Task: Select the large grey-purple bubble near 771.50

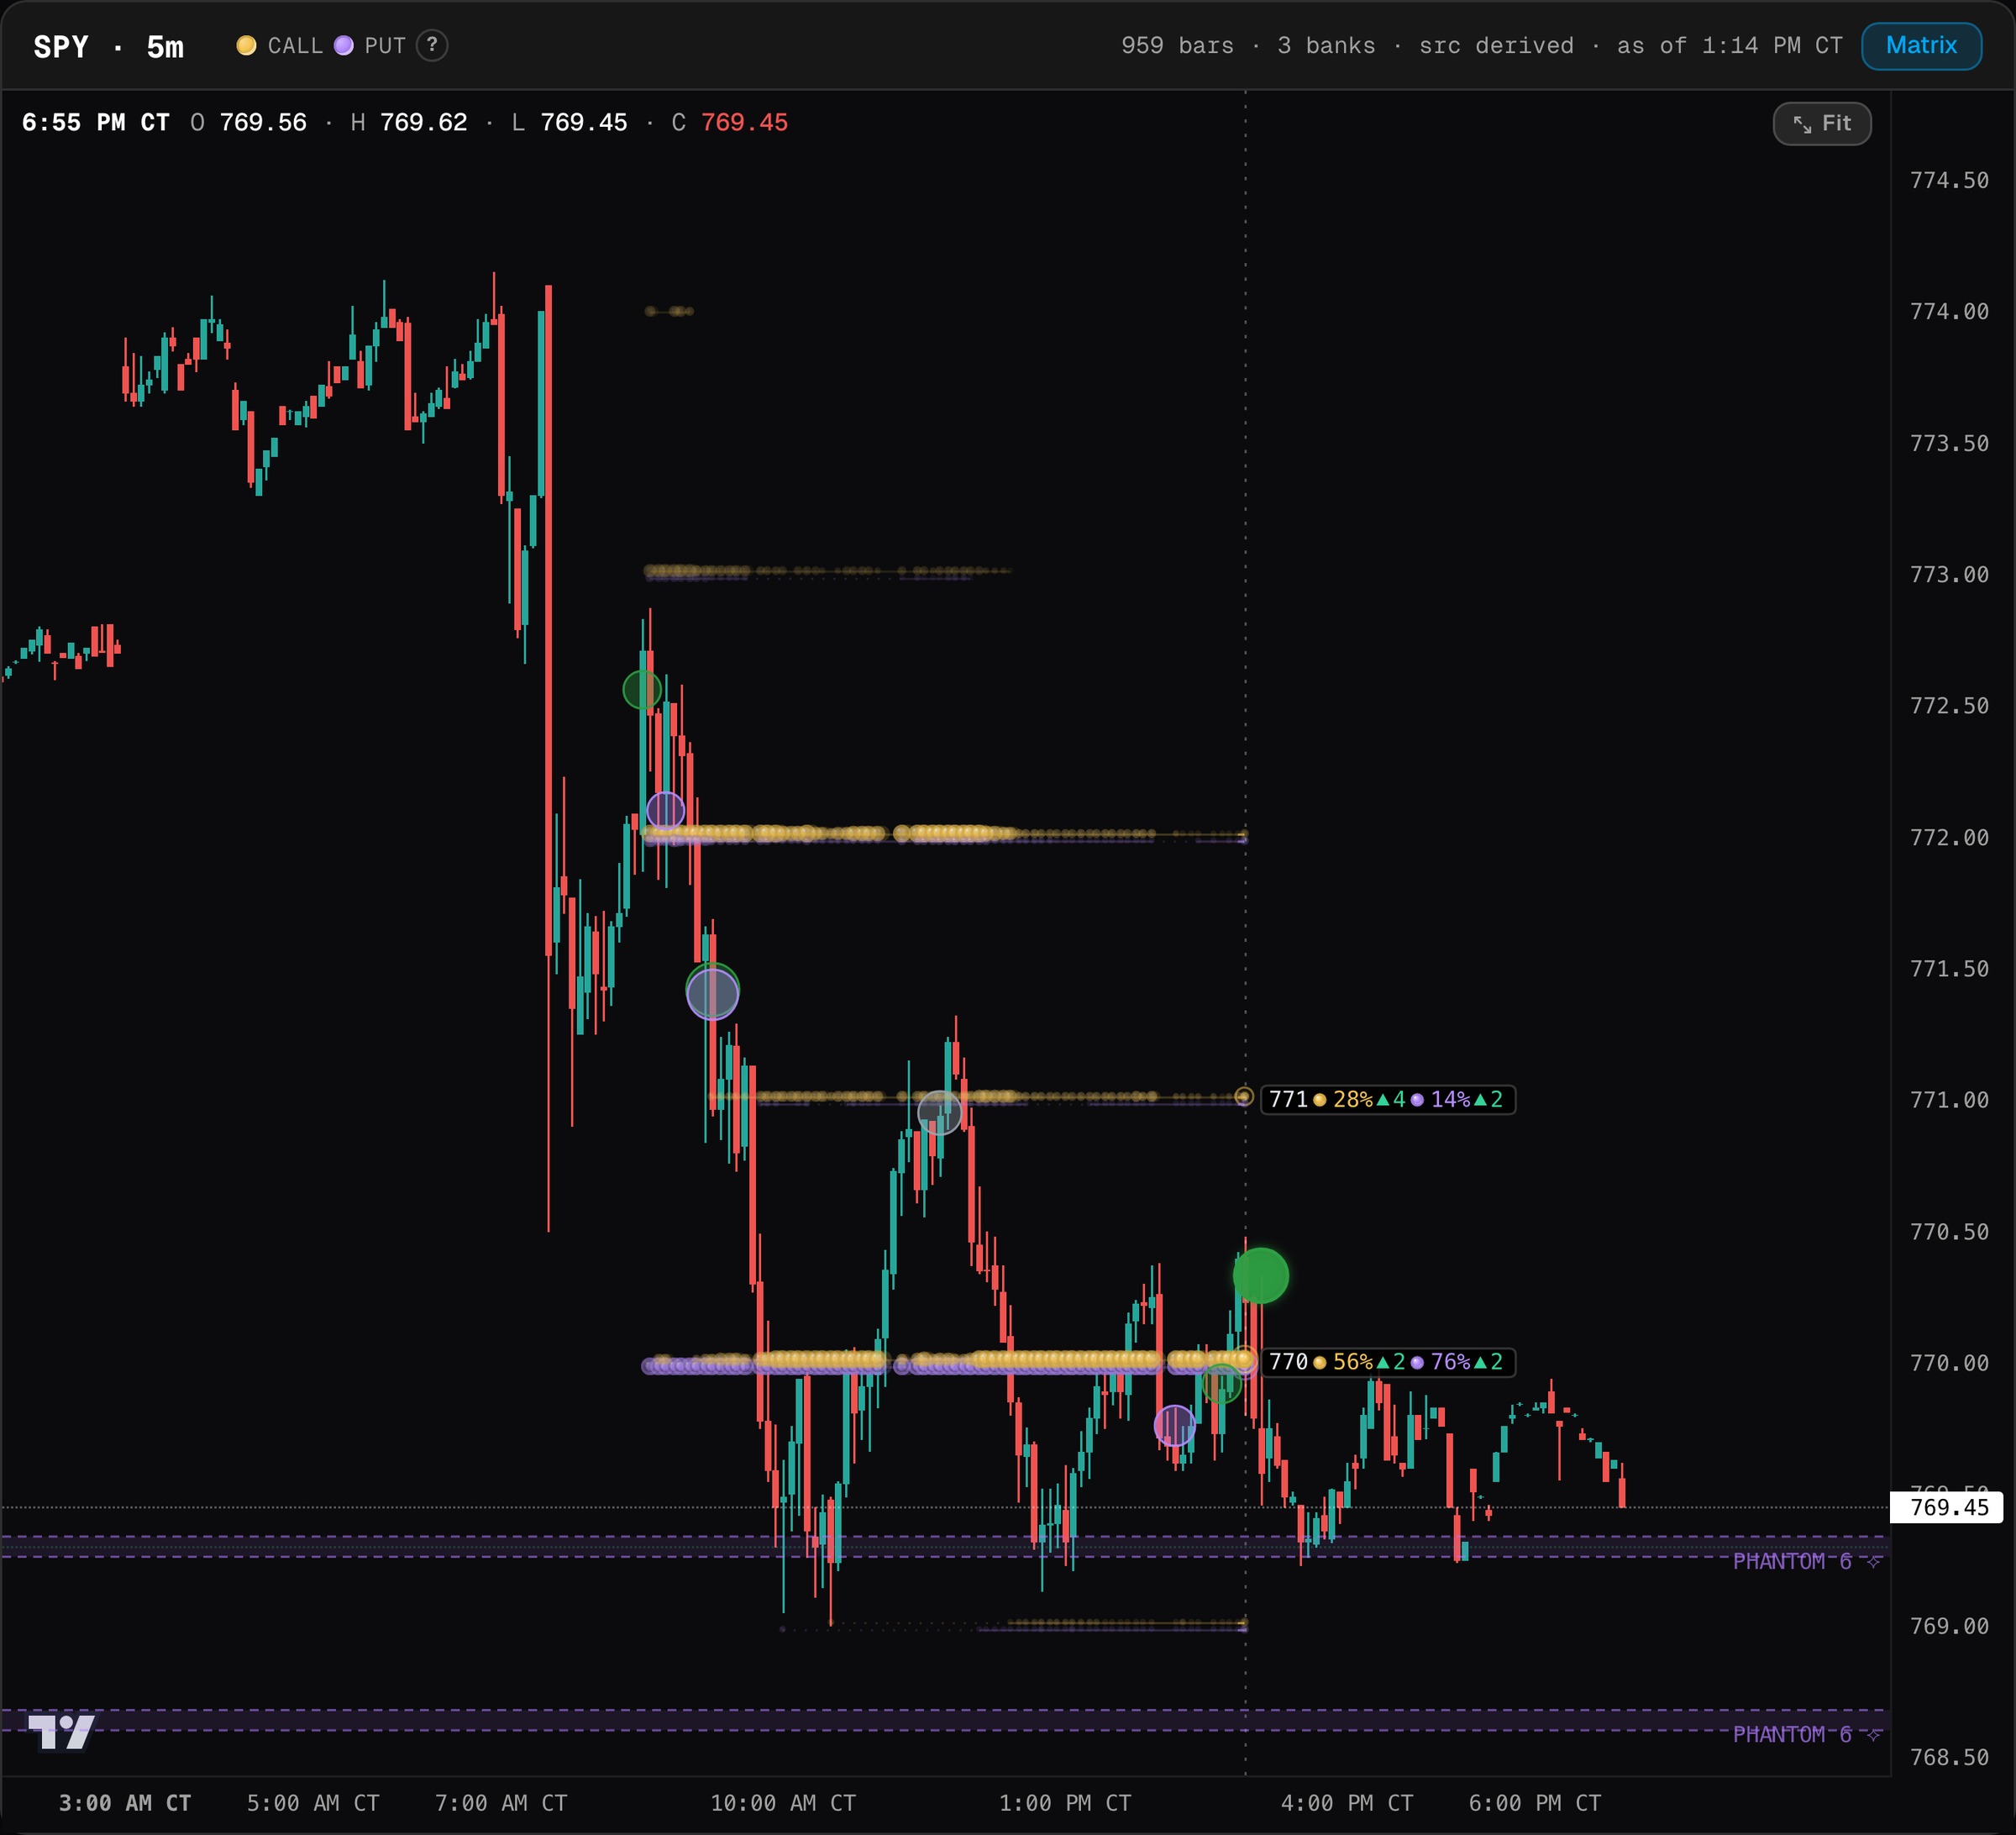Action: (713, 993)
